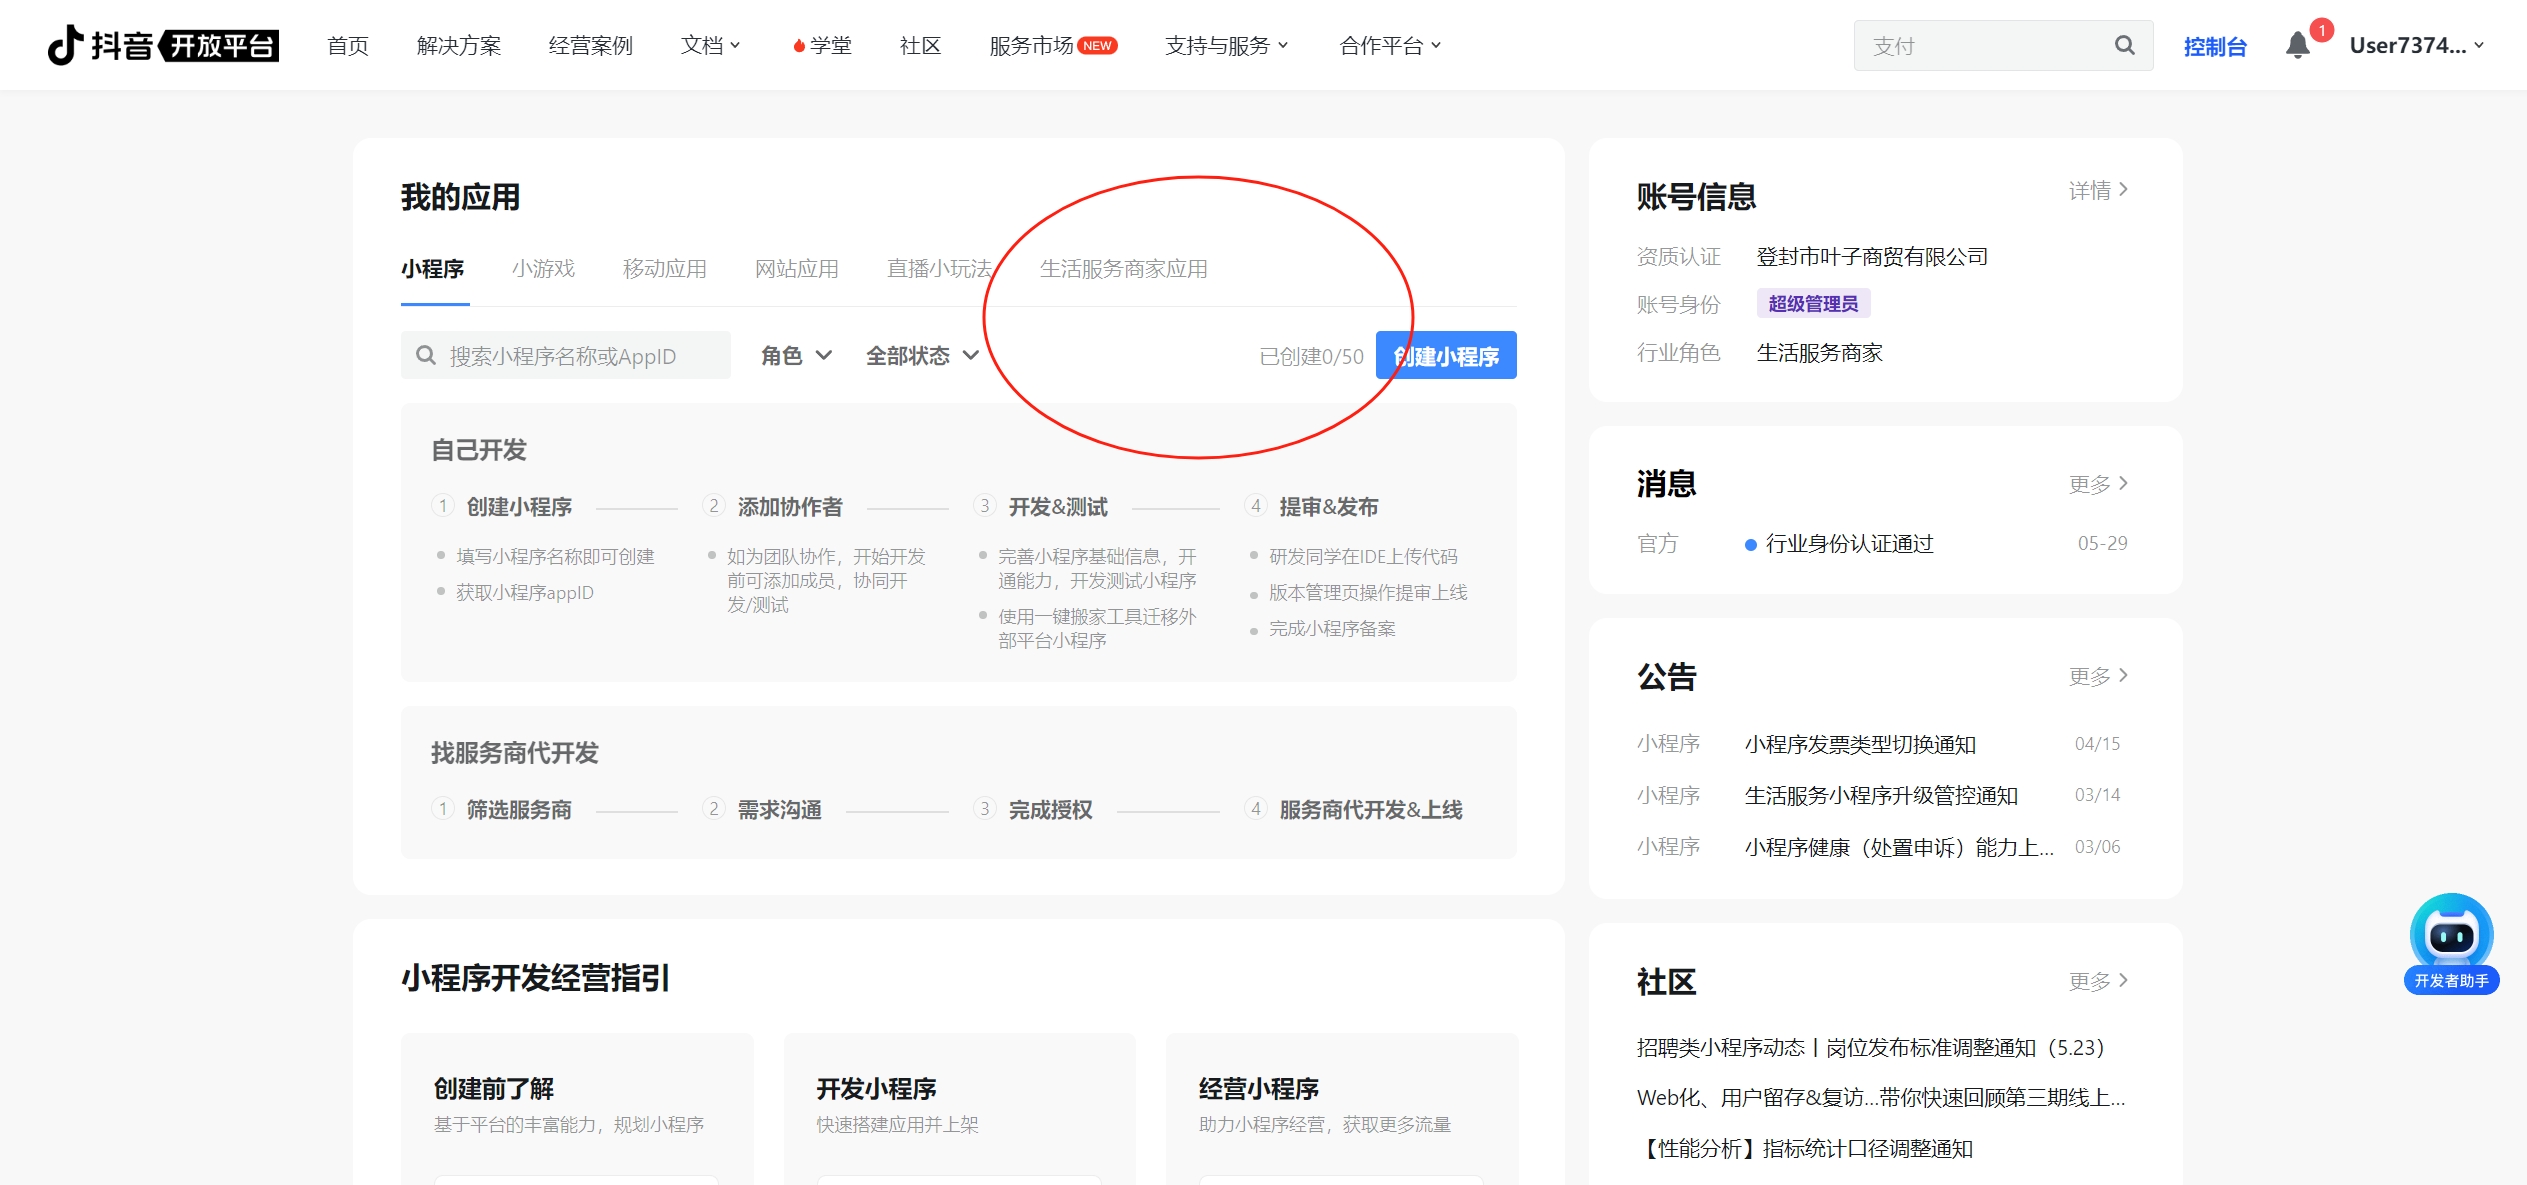Click the Douyin Open Platform logo
Image resolution: width=2527 pixels, height=1185 pixels.
coord(163,45)
